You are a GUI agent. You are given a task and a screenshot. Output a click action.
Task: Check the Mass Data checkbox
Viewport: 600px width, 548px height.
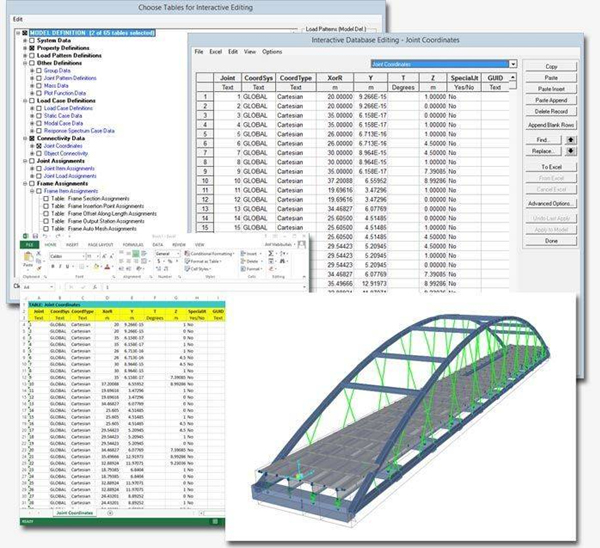click(39, 86)
